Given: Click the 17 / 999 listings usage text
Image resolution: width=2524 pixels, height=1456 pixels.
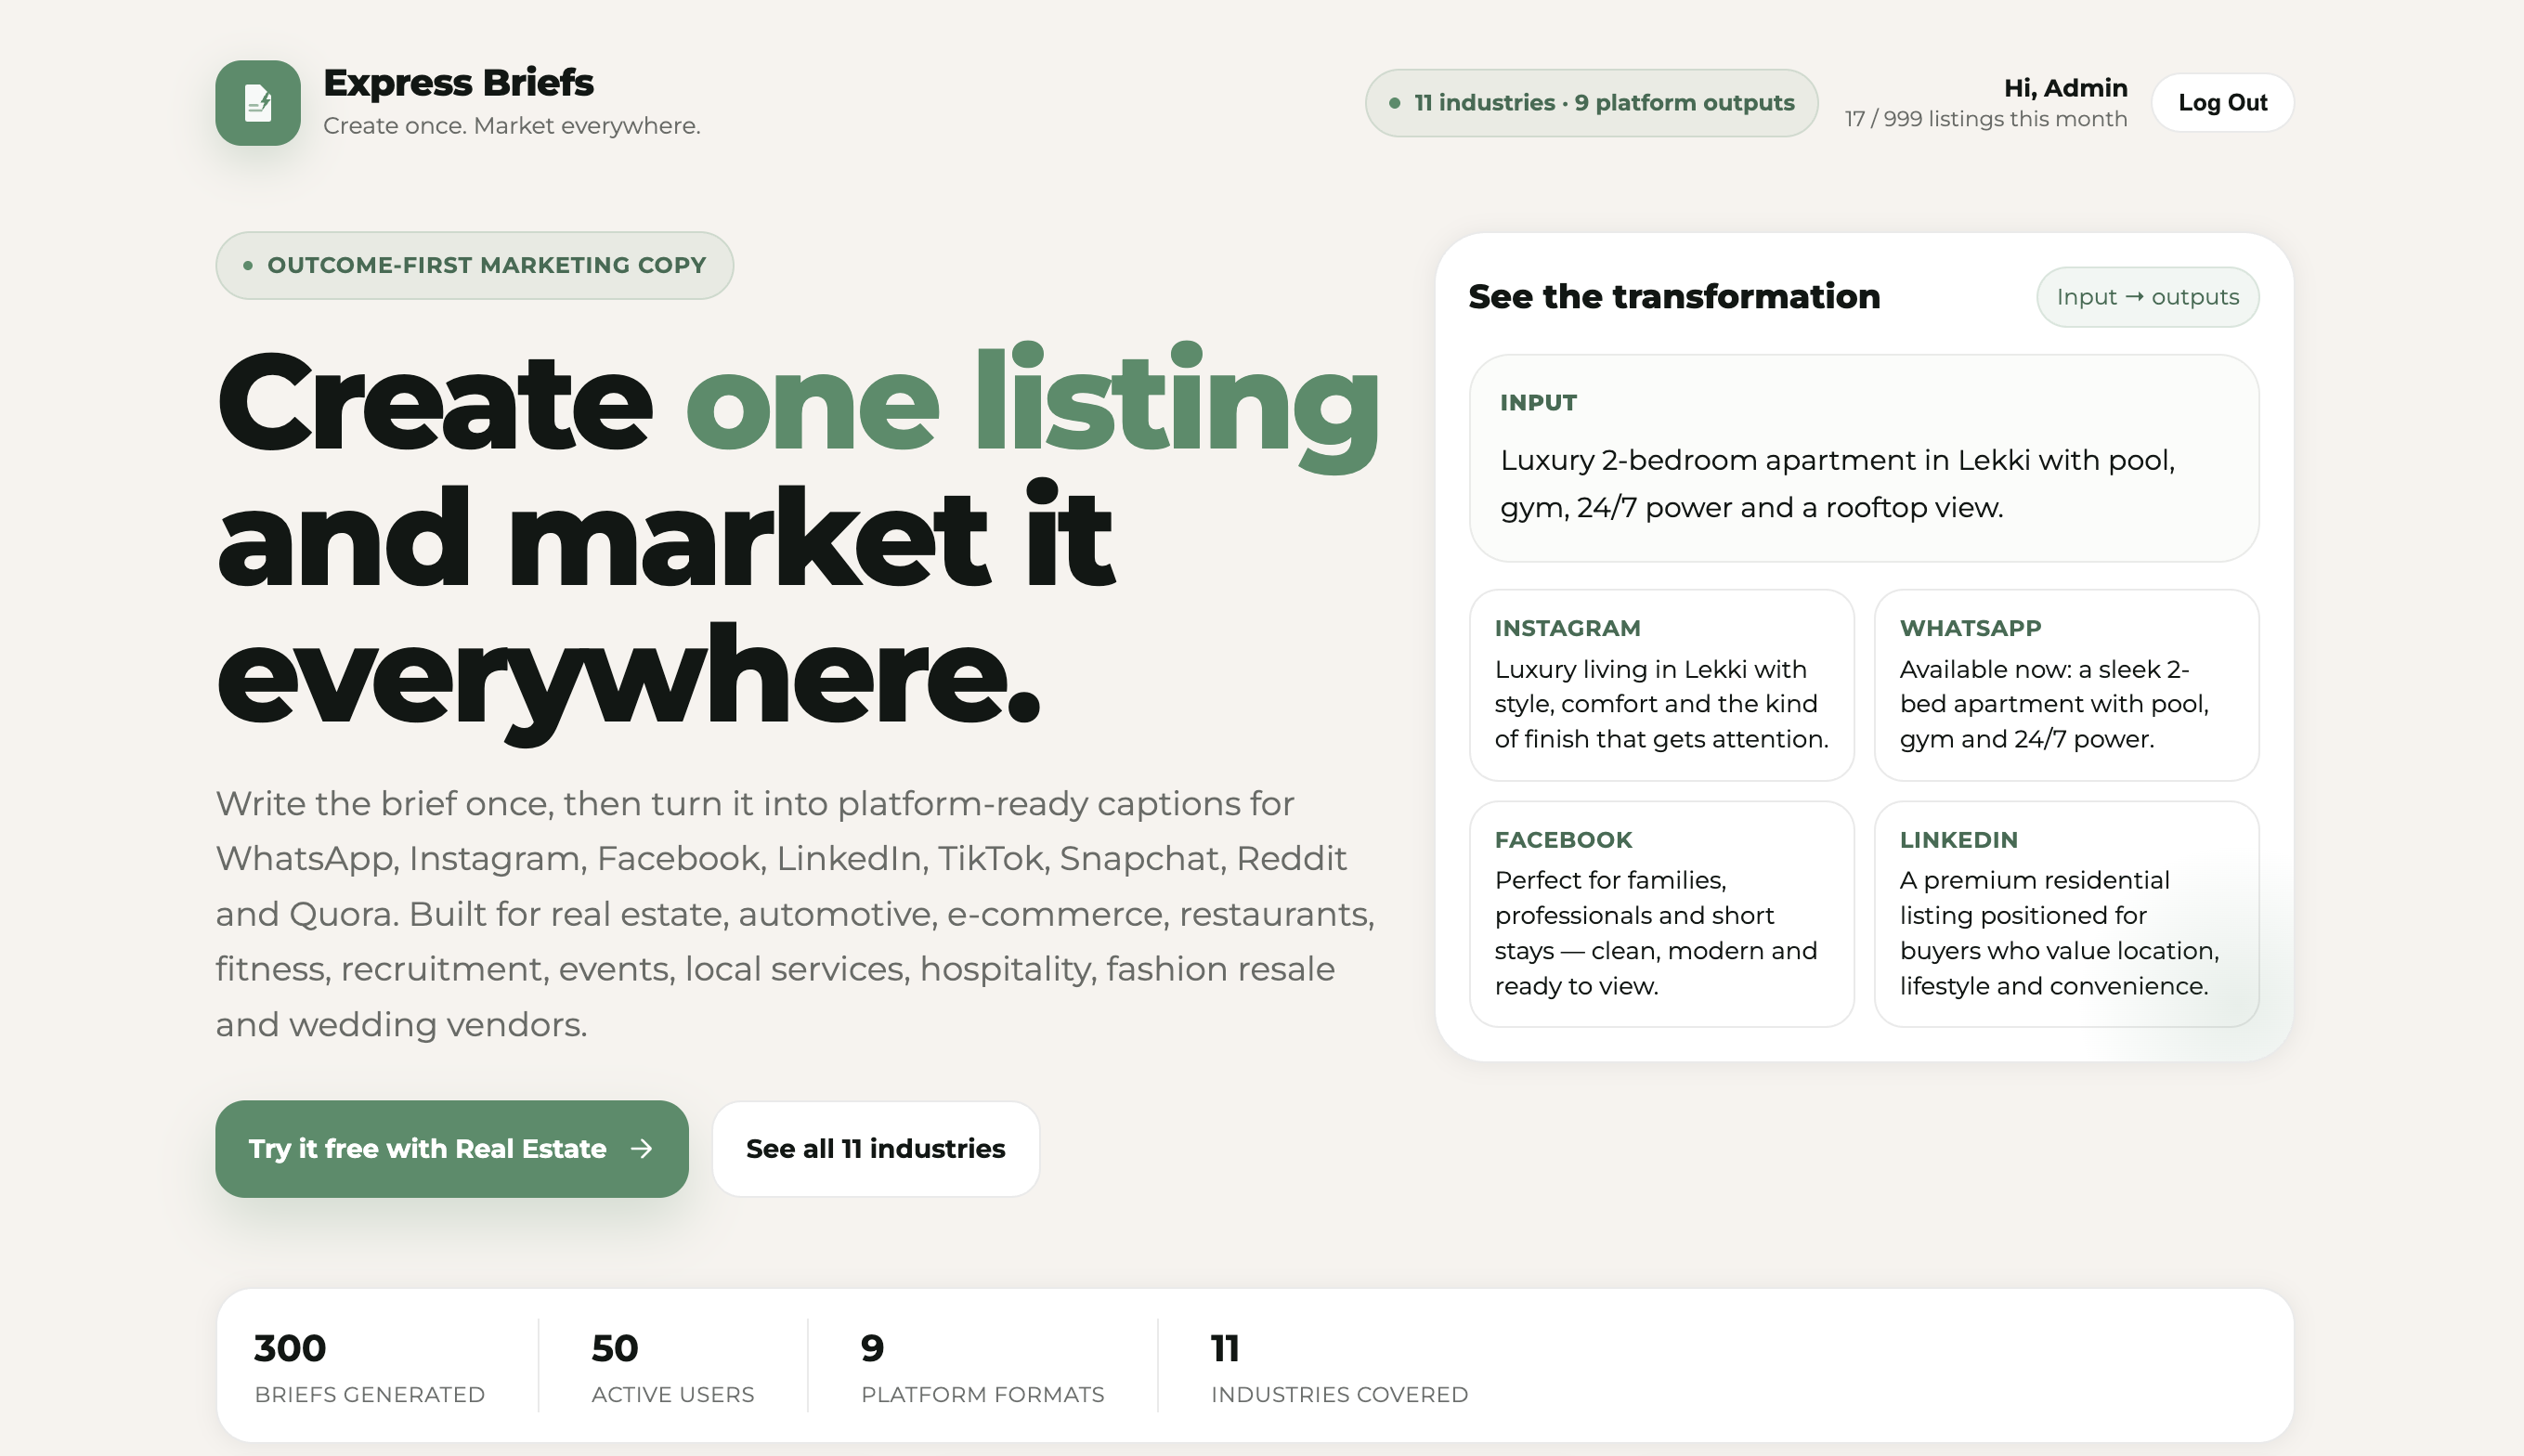Looking at the screenshot, I should [x=1985, y=119].
